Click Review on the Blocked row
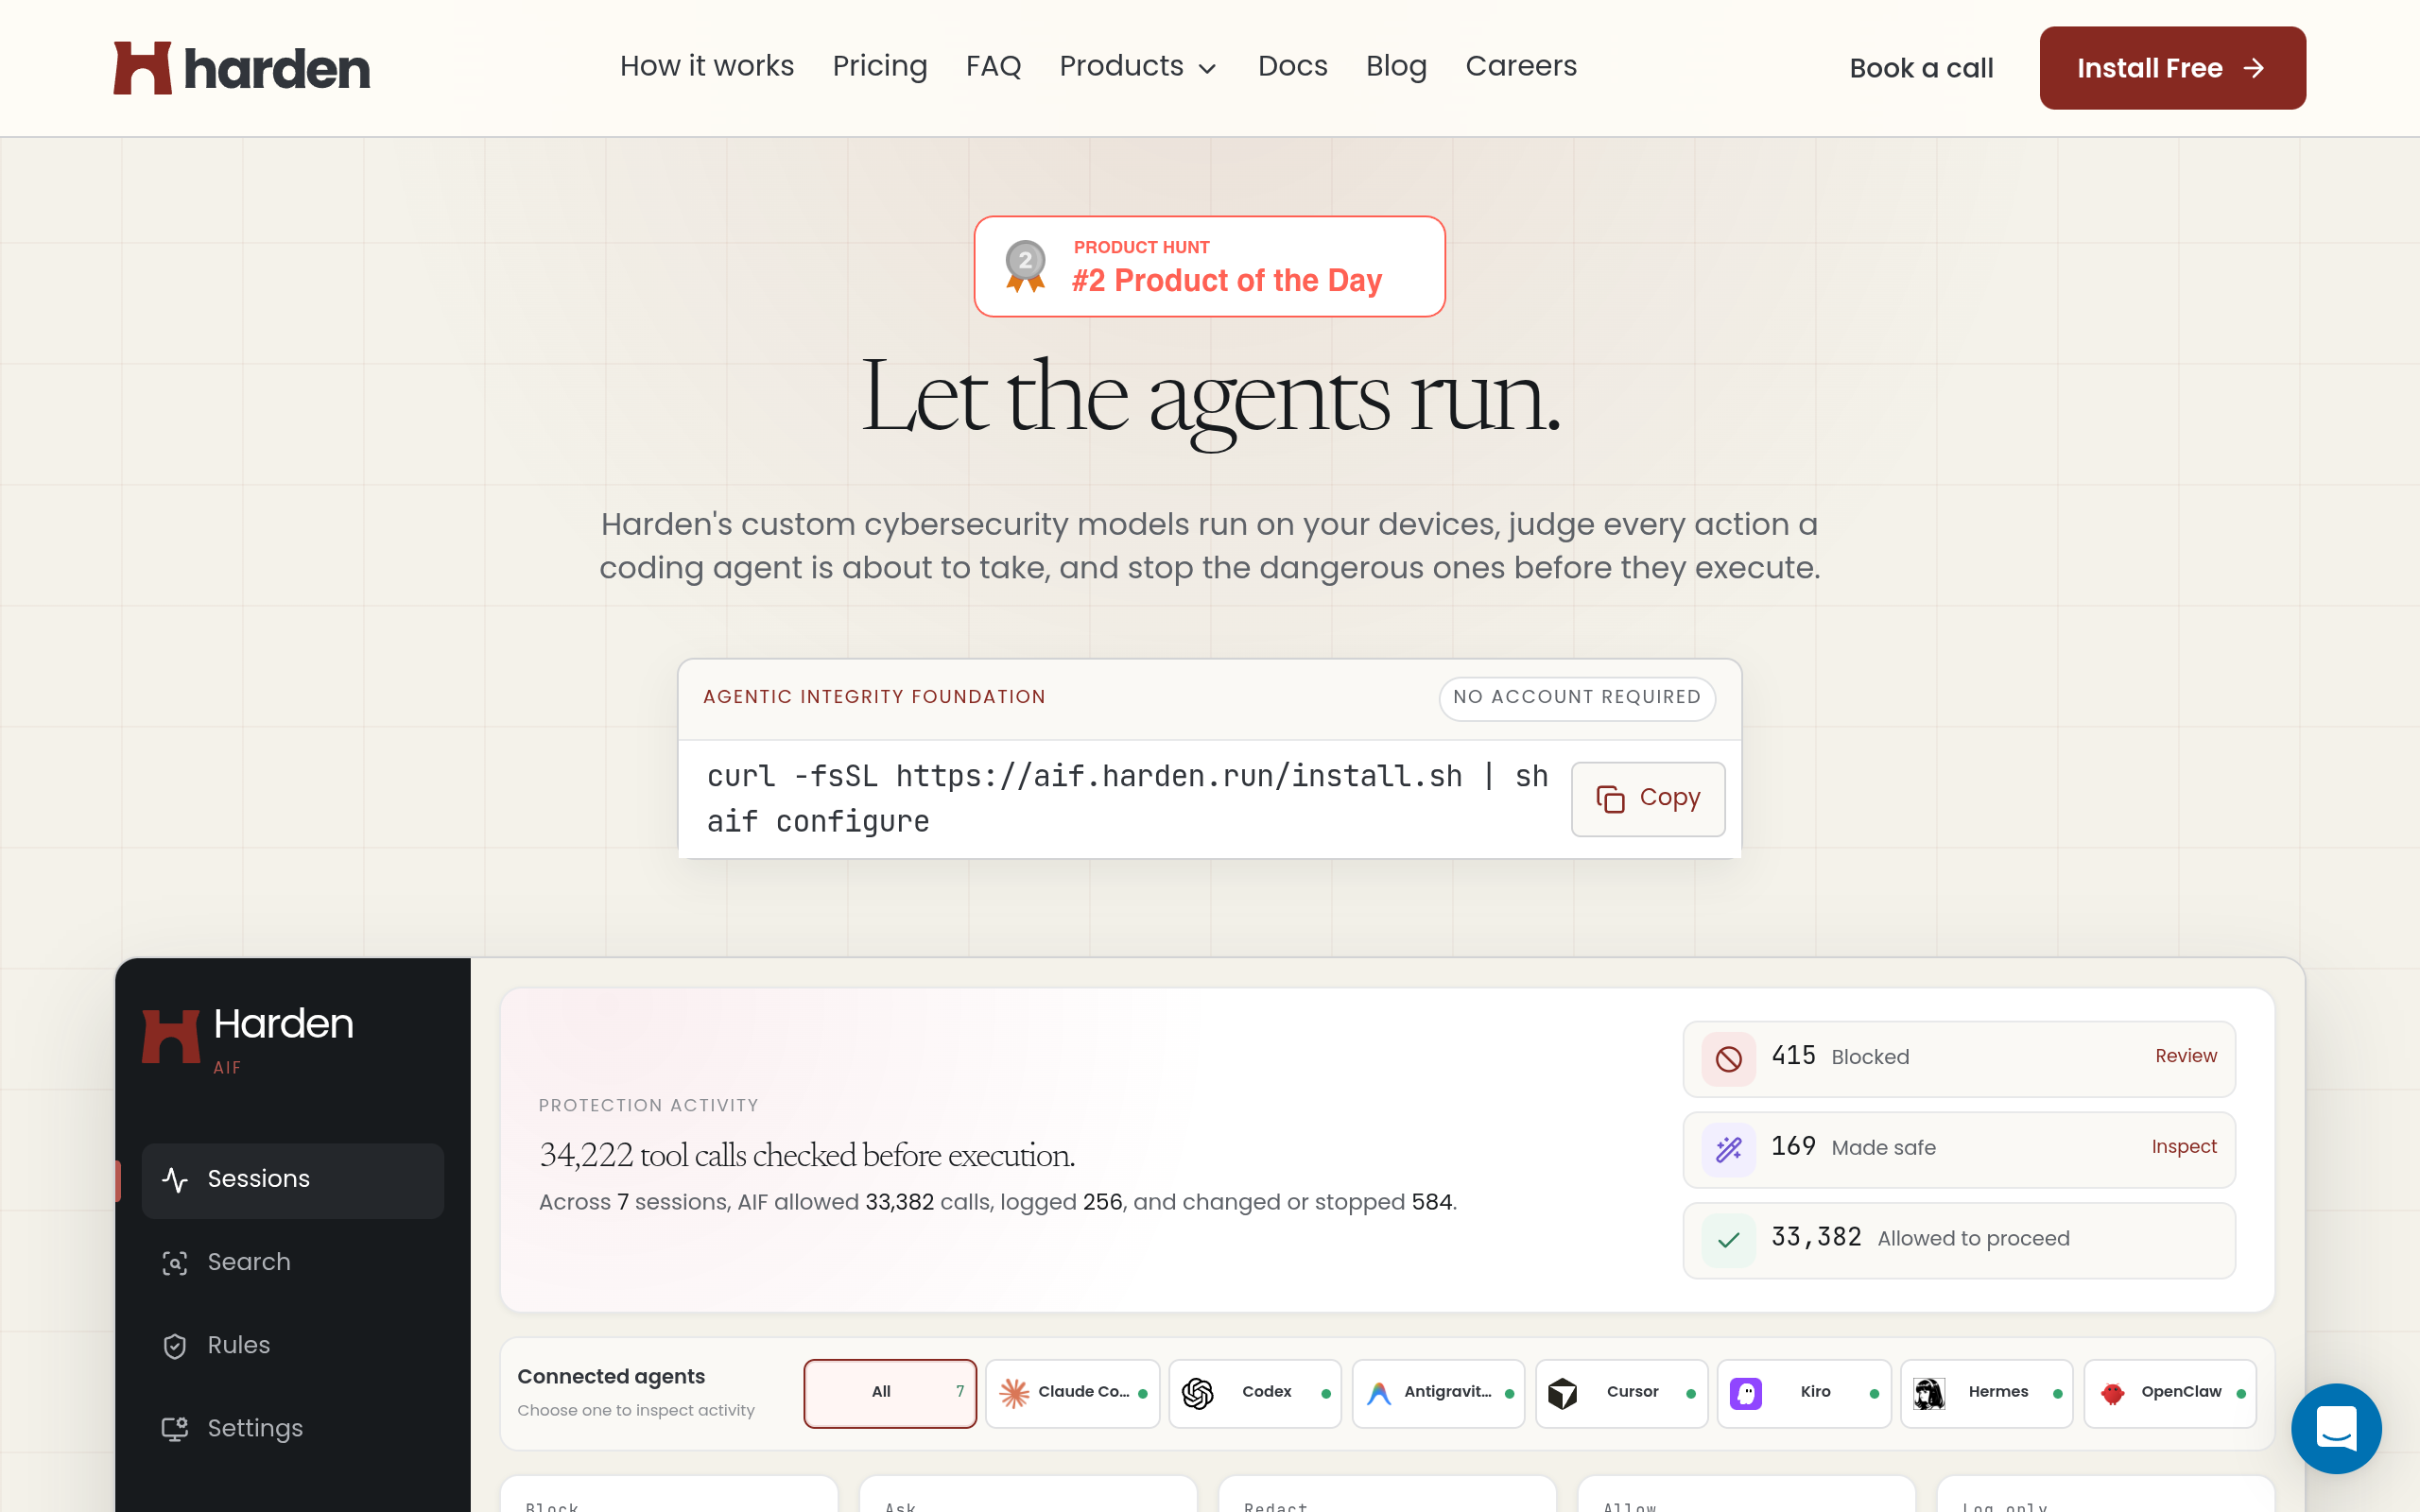 click(2186, 1056)
